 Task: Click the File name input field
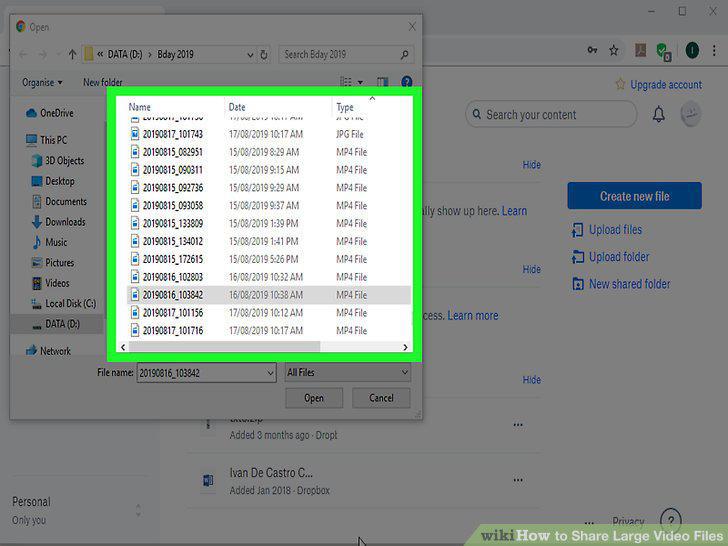(x=207, y=373)
